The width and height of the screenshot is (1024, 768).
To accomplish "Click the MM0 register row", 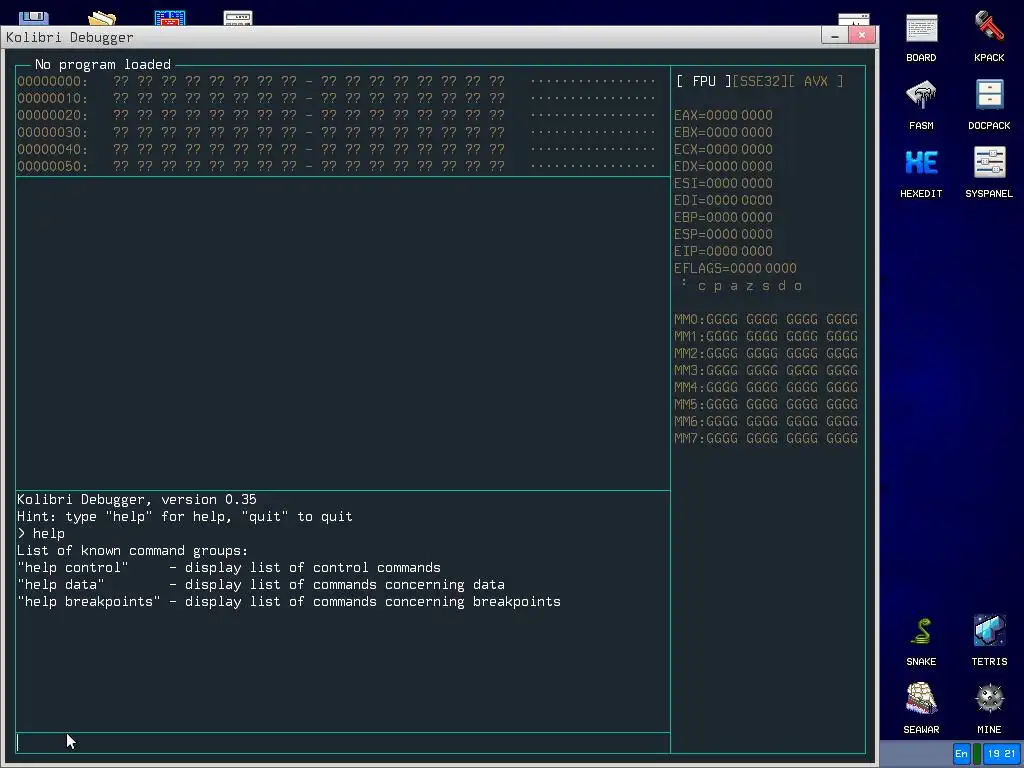I will [x=766, y=319].
